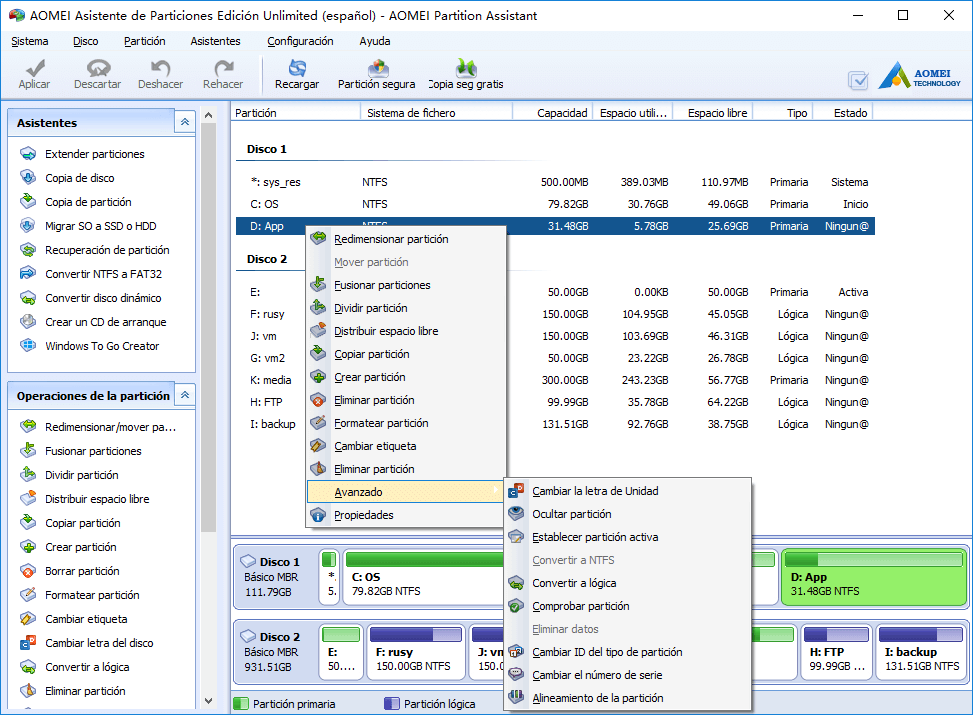This screenshot has width=973, height=715.
Task: Open the Sistema menu
Action: coord(30,42)
